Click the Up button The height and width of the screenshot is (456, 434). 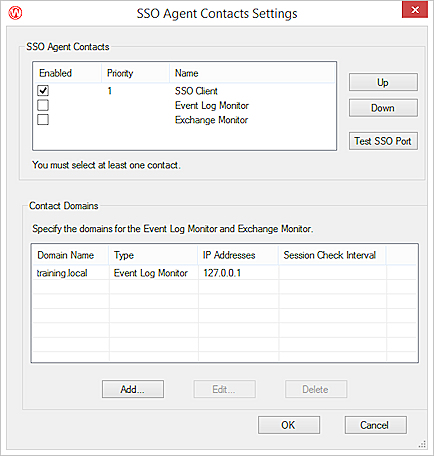[x=383, y=82]
